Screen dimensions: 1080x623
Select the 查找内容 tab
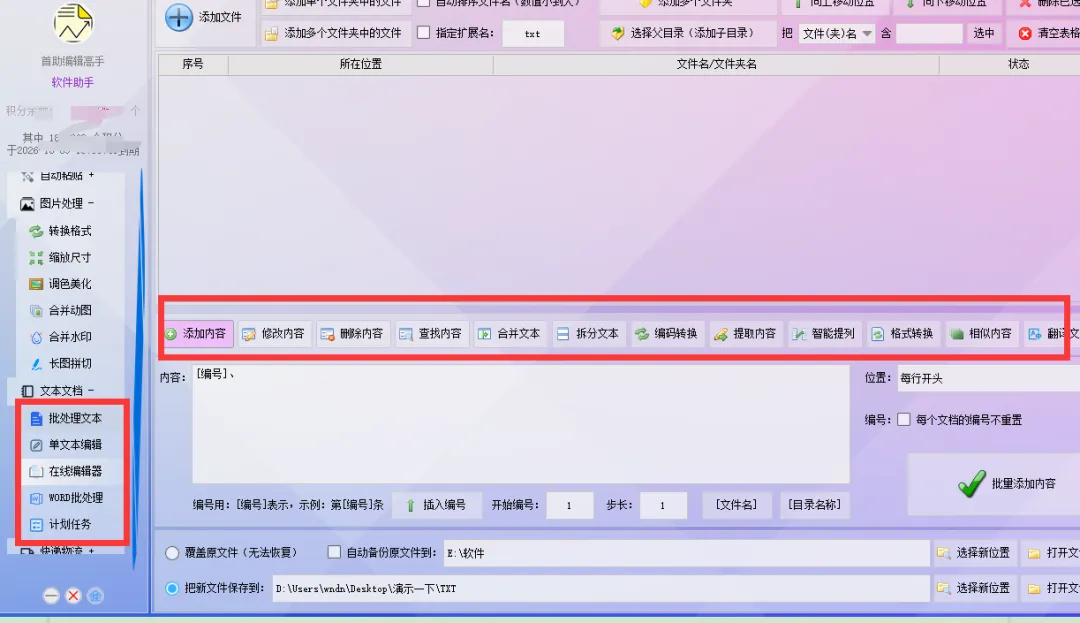pyautogui.click(x=431, y=334)
